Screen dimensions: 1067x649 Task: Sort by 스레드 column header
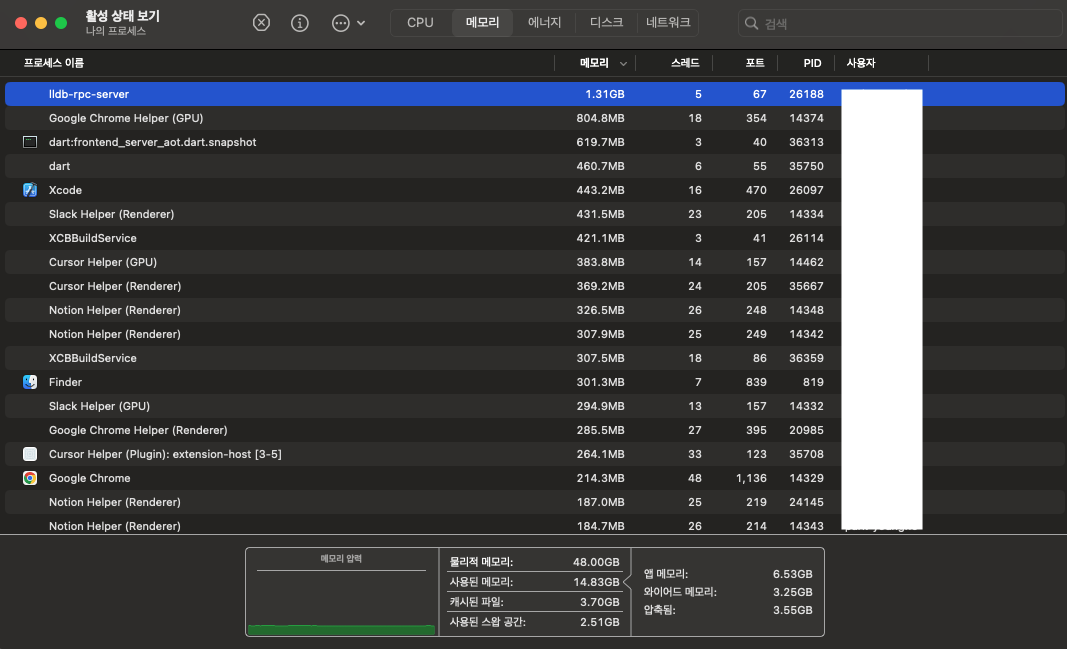[x=685, y=63]
